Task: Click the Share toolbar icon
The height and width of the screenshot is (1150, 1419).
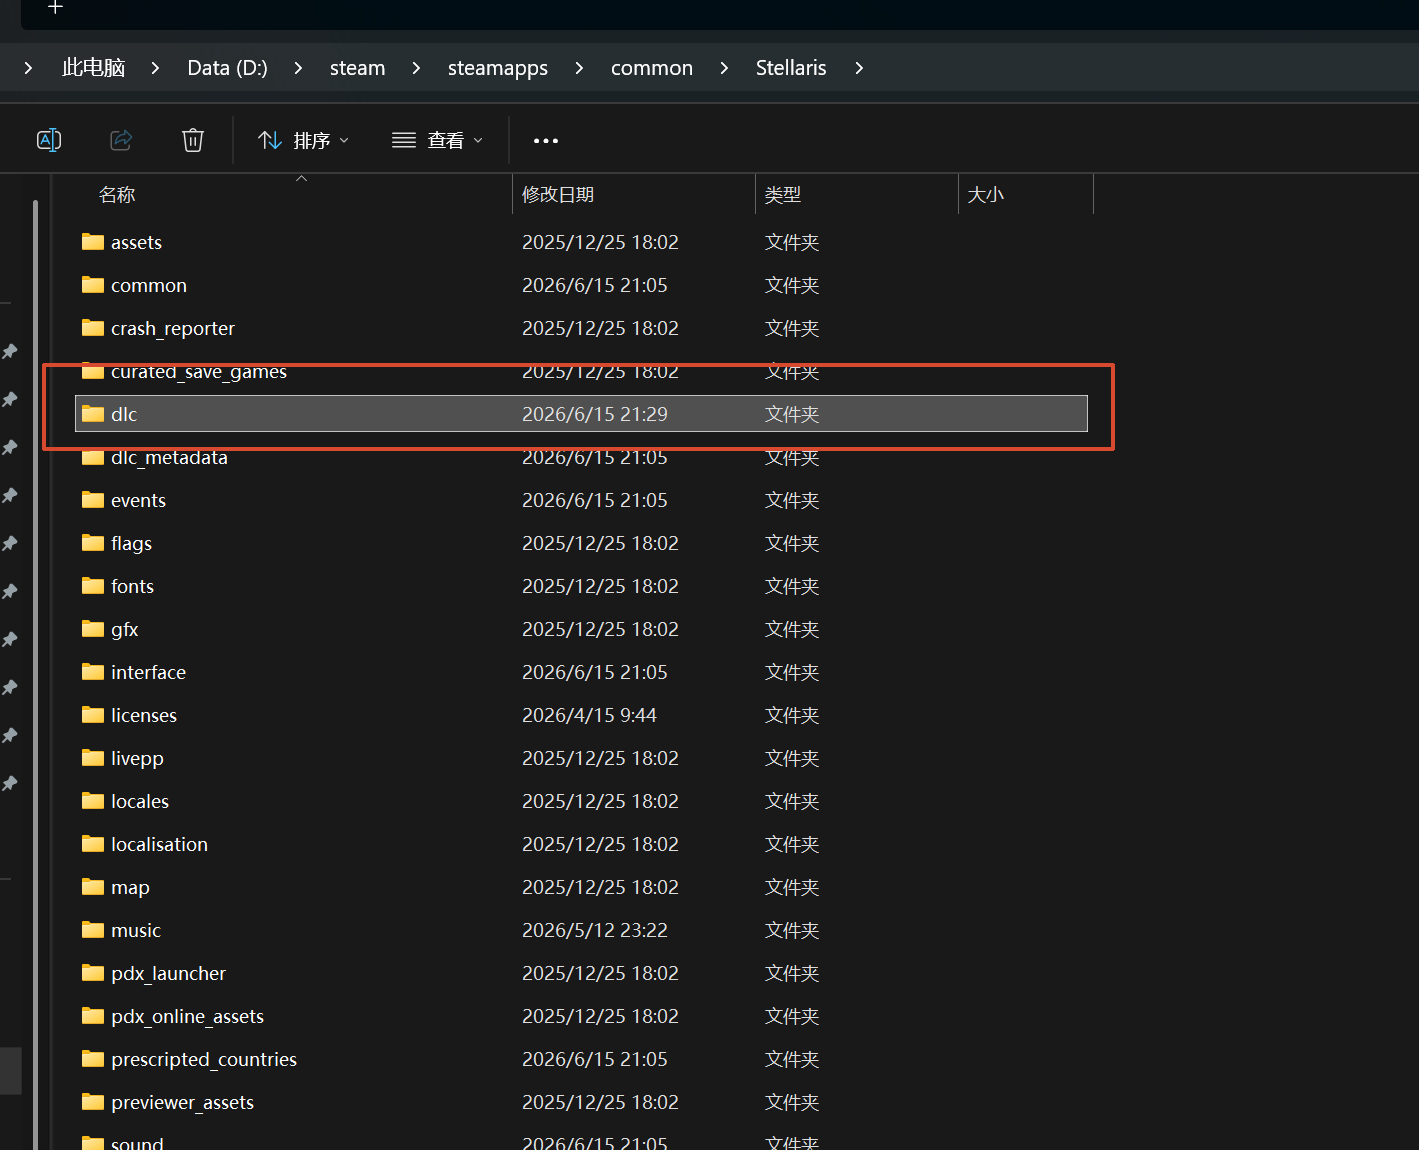Action: 121,140
